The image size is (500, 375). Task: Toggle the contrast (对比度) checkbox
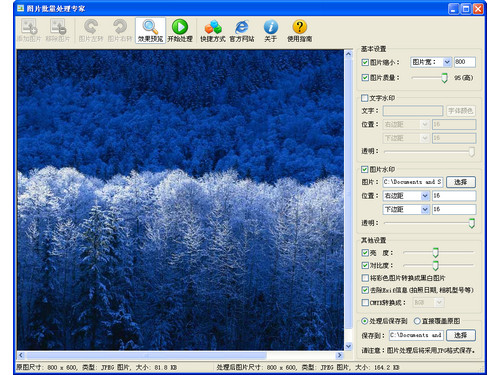[x=365, y=265]
